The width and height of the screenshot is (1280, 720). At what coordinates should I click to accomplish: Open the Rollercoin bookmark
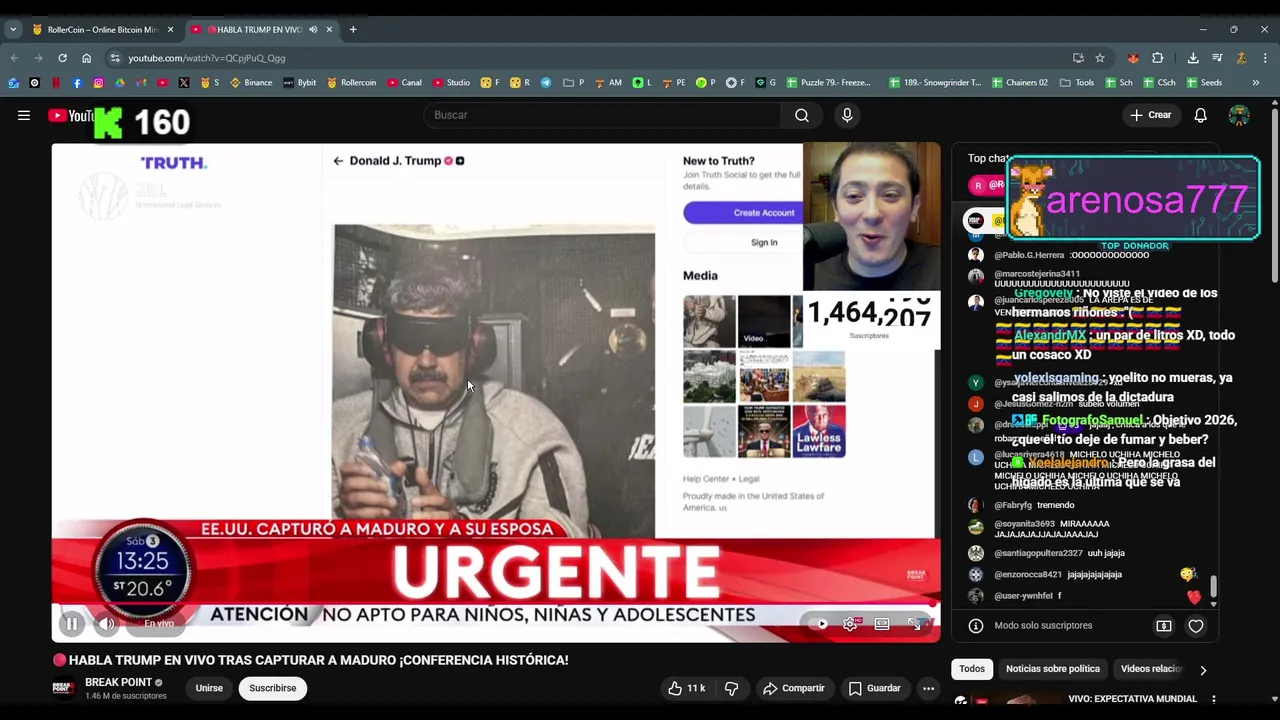[x=352, y=83]
